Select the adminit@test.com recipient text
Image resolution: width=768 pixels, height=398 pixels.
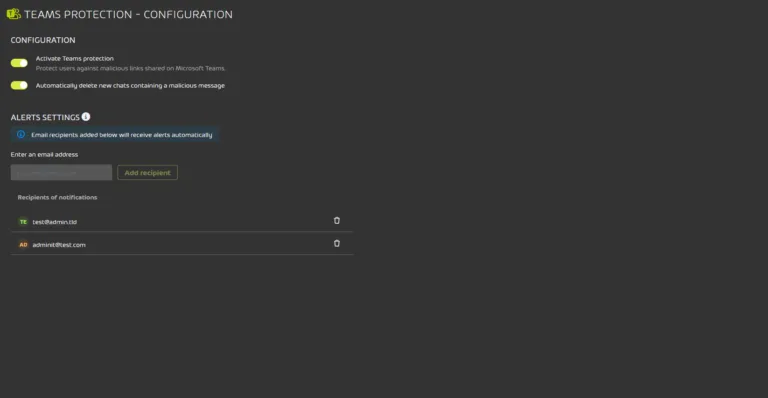pos(59,244)
